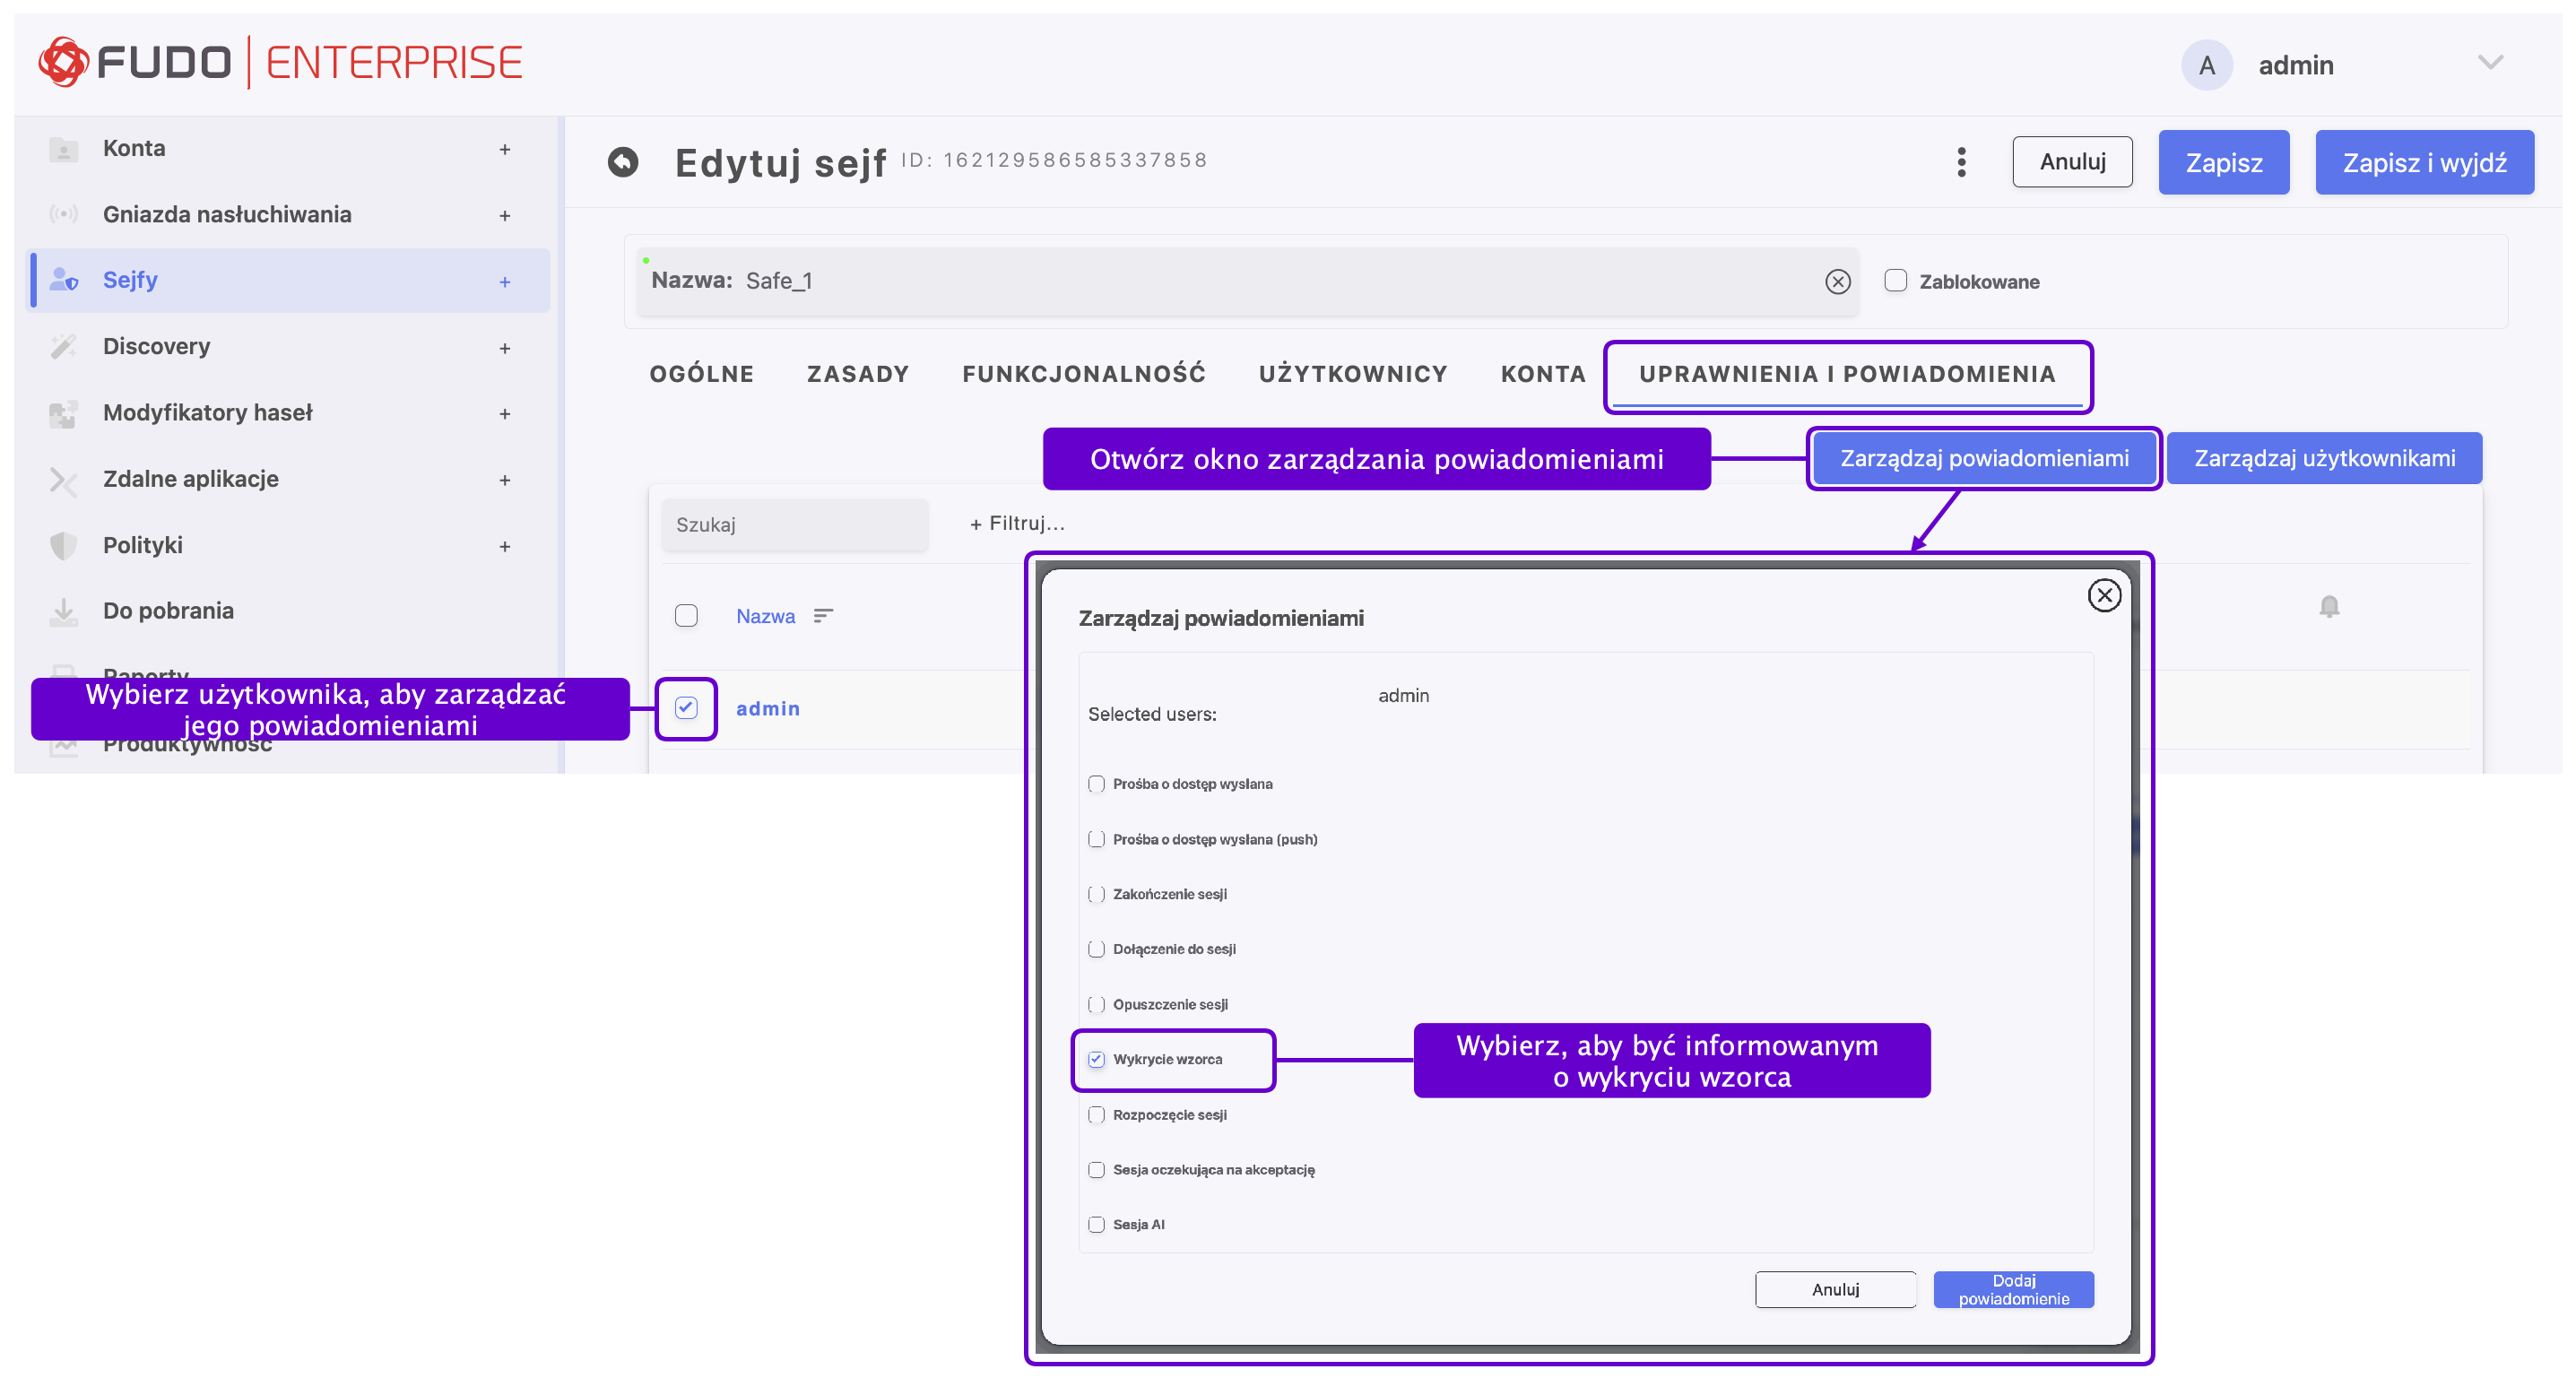Click the top Anuluj button in header
The width and height of the screenshot is (2576, 1378).
point(2072,162)
